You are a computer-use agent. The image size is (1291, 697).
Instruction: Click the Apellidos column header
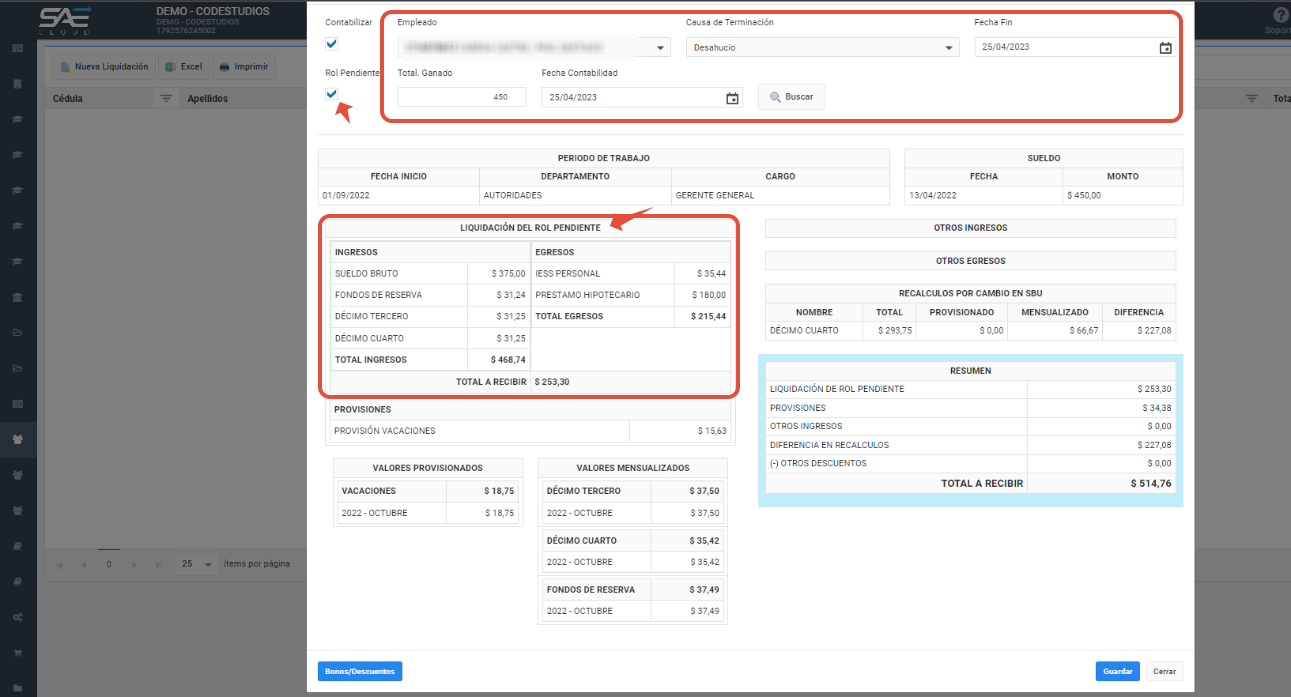coord(208,99)
